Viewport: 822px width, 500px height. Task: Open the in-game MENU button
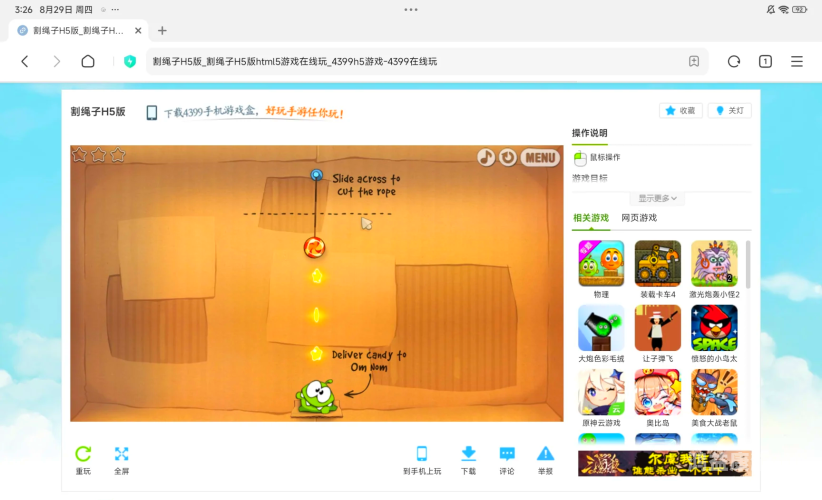(x=540, y=158)
